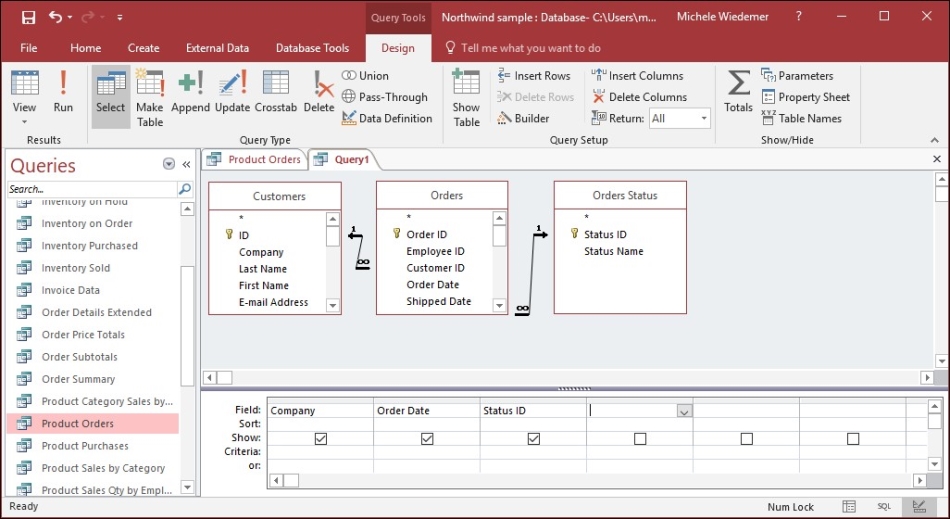Click Insert Rows in Query Setup
Image resolution: width=950 pixels, height=519 pixels.
click(x=534, y=76)
